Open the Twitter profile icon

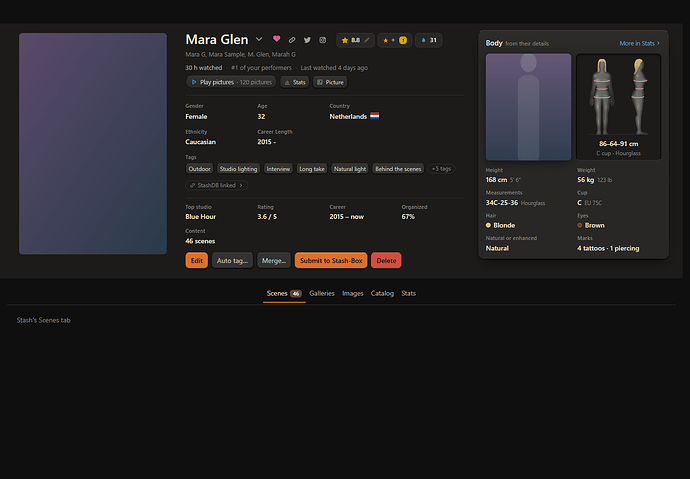(307, 40)
